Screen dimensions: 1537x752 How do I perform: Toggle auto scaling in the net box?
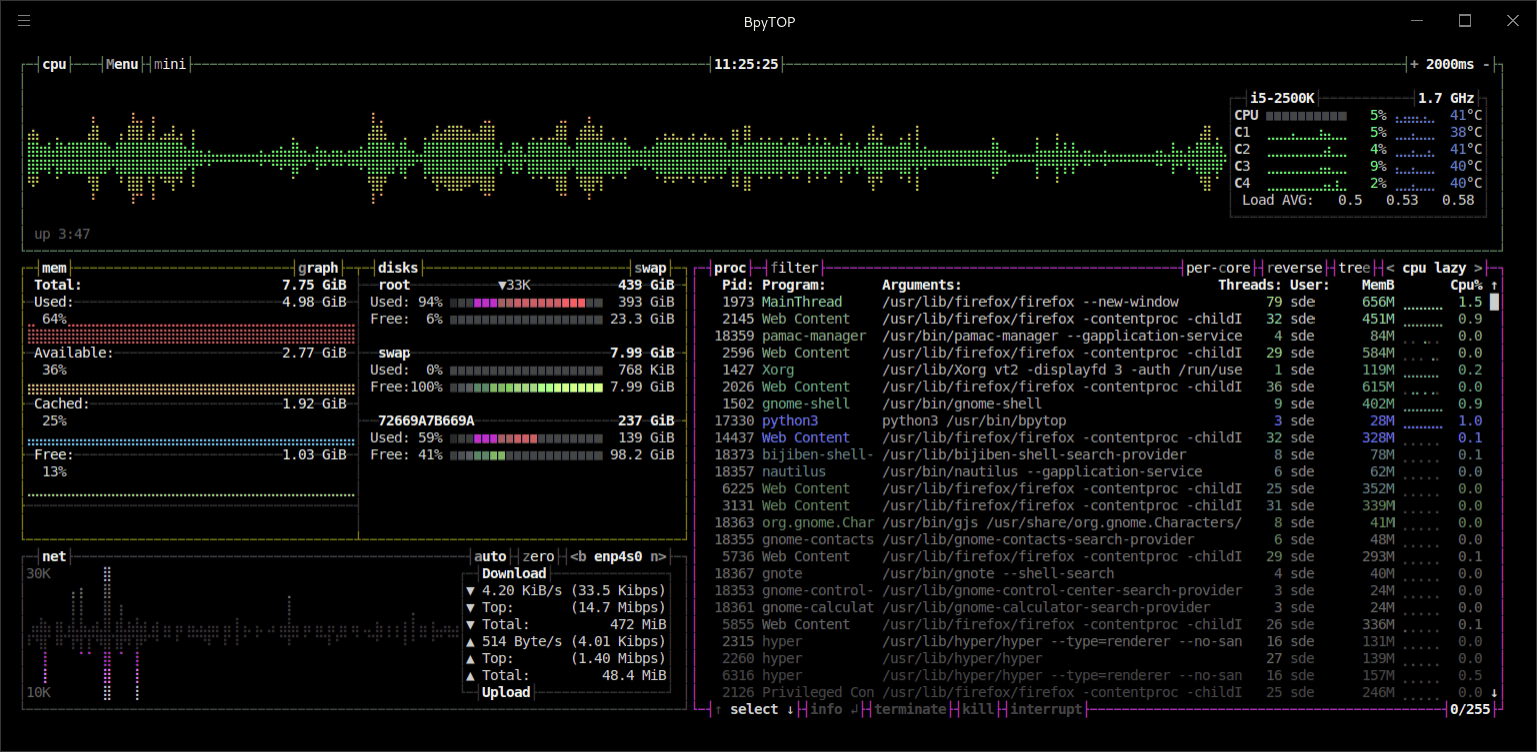[x=490, y=556]
